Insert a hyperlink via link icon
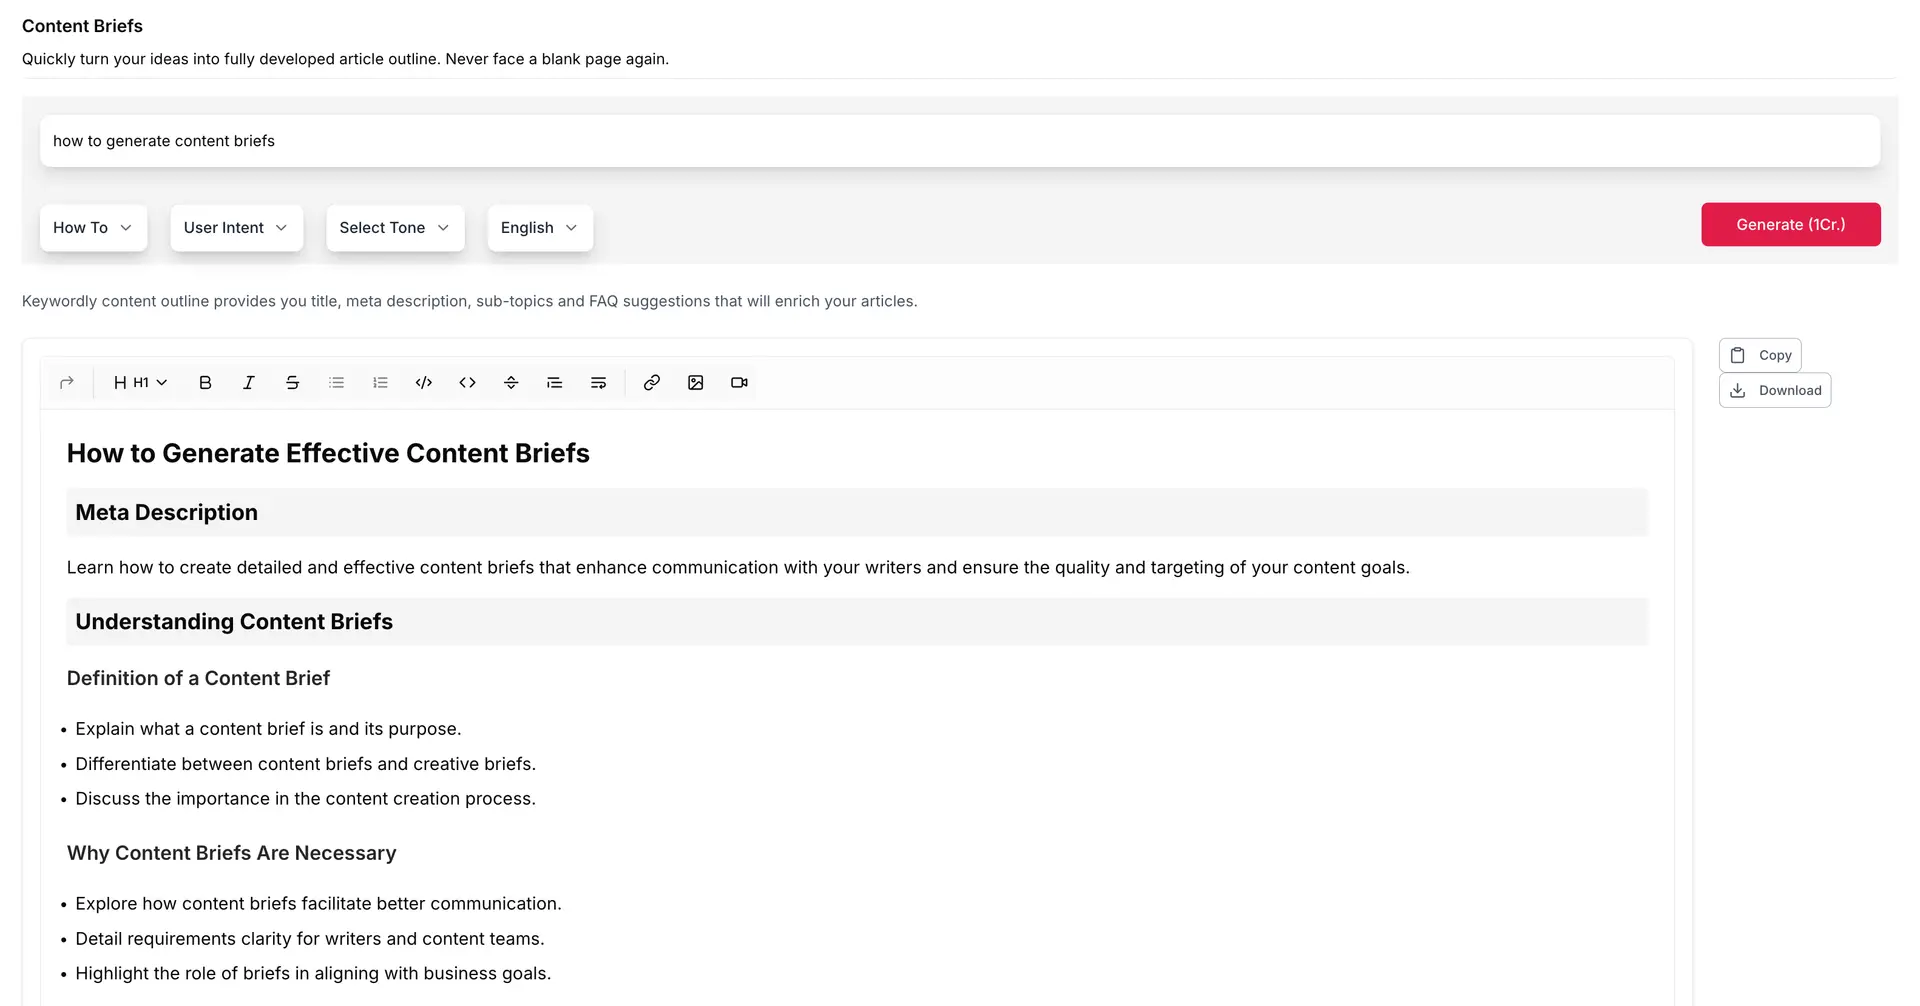This screenshot has height=1006, width=1920. tap(652, 383)
